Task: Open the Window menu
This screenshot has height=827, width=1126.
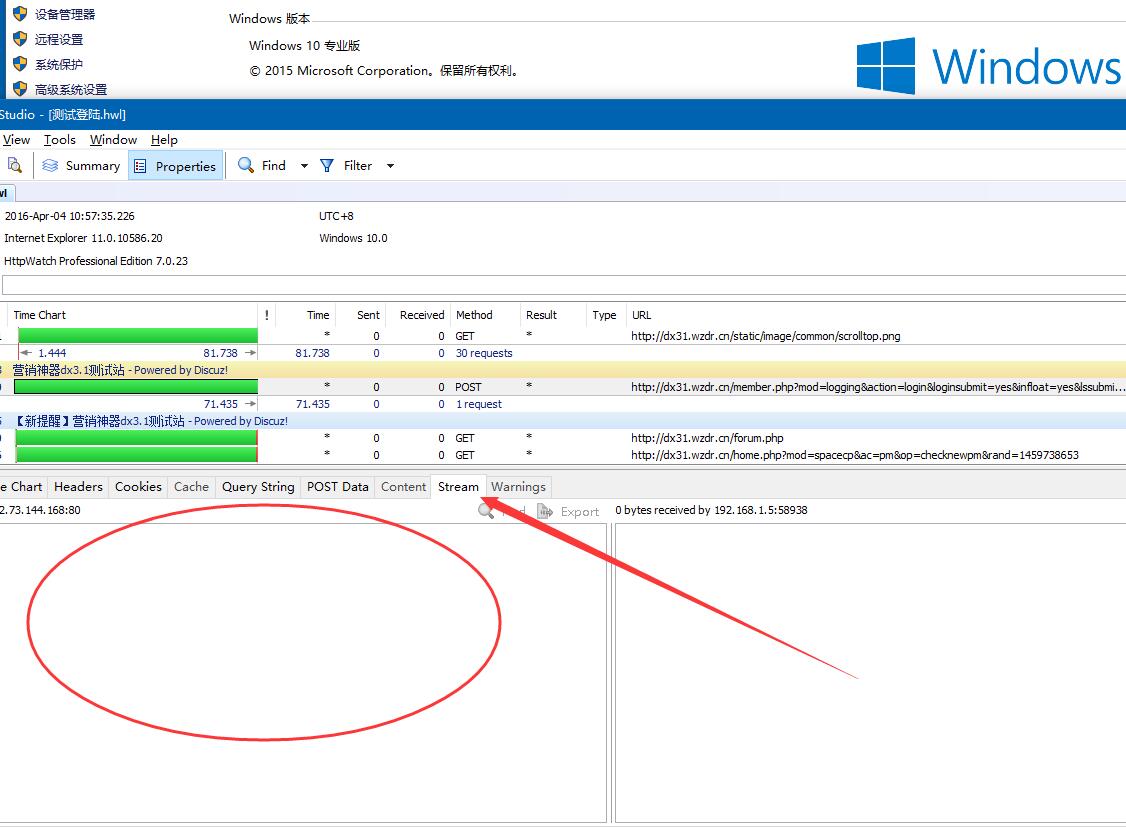Action: [113, 140]
